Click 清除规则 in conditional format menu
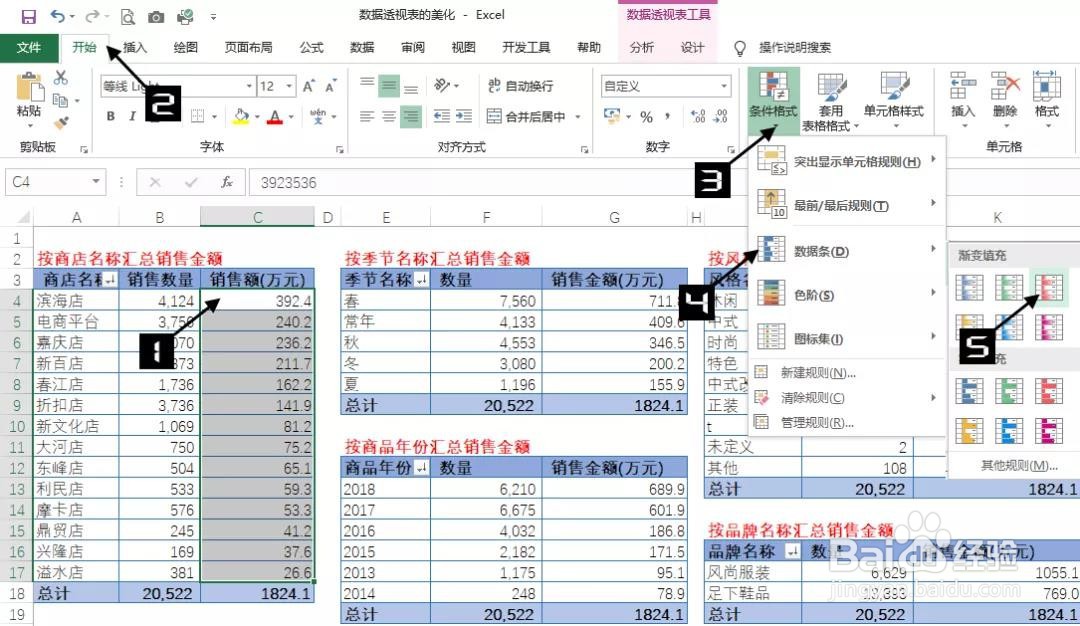Viewport: 1080px width, 626px height. (x=847, y=397)
